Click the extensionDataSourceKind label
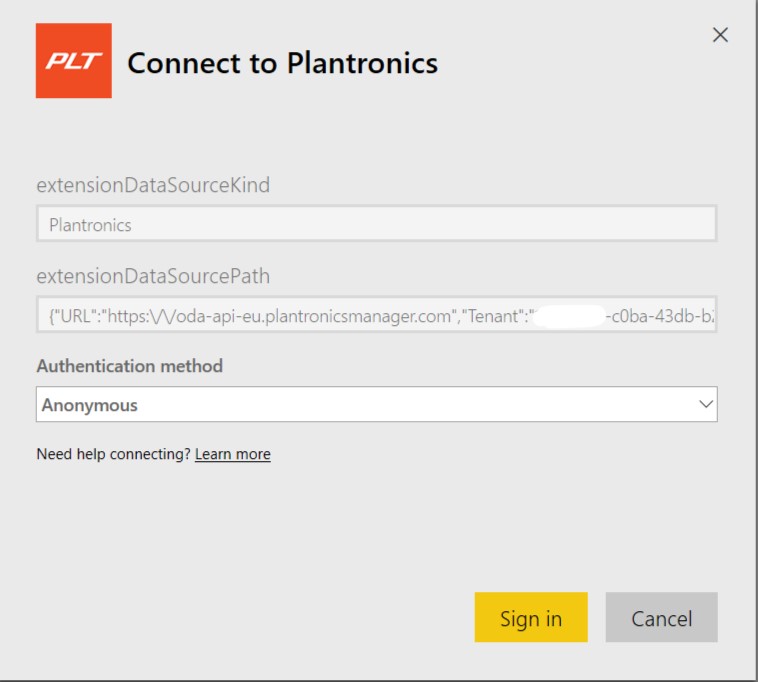758x682 pixels. pyautogui.click(x=153, y=185)
